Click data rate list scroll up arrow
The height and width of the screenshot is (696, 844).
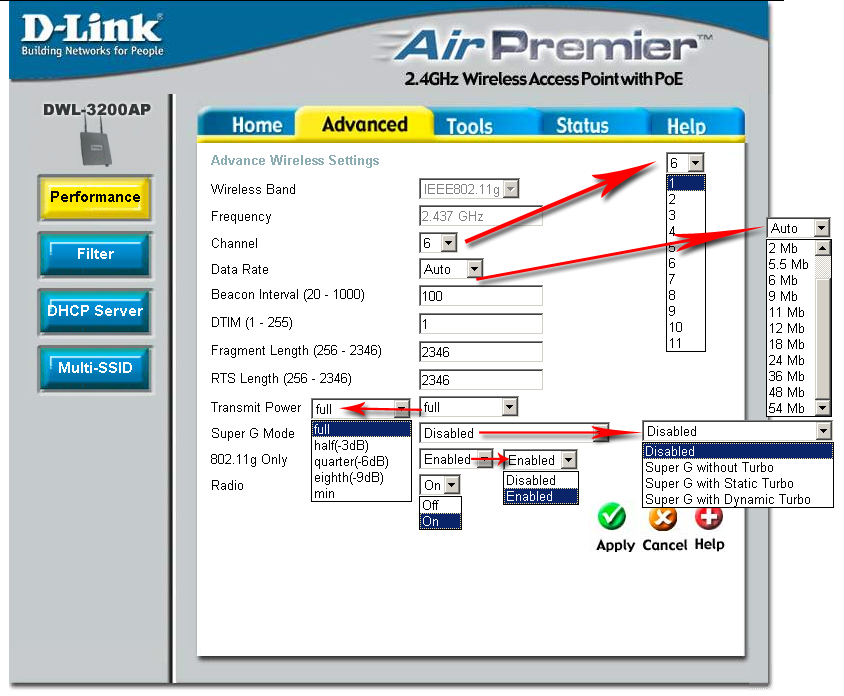coord(822,248)
